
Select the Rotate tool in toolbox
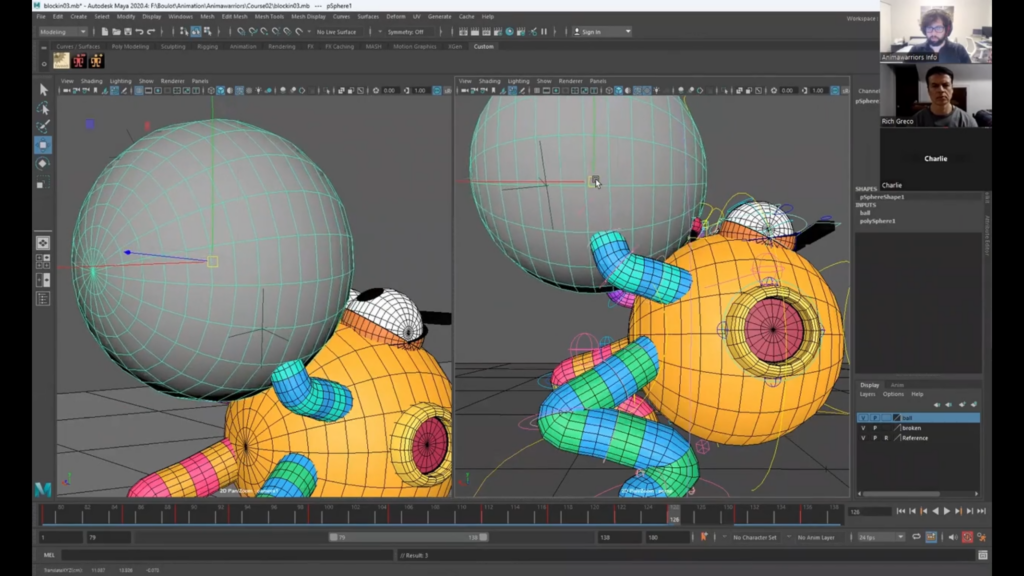coord(43,164)
